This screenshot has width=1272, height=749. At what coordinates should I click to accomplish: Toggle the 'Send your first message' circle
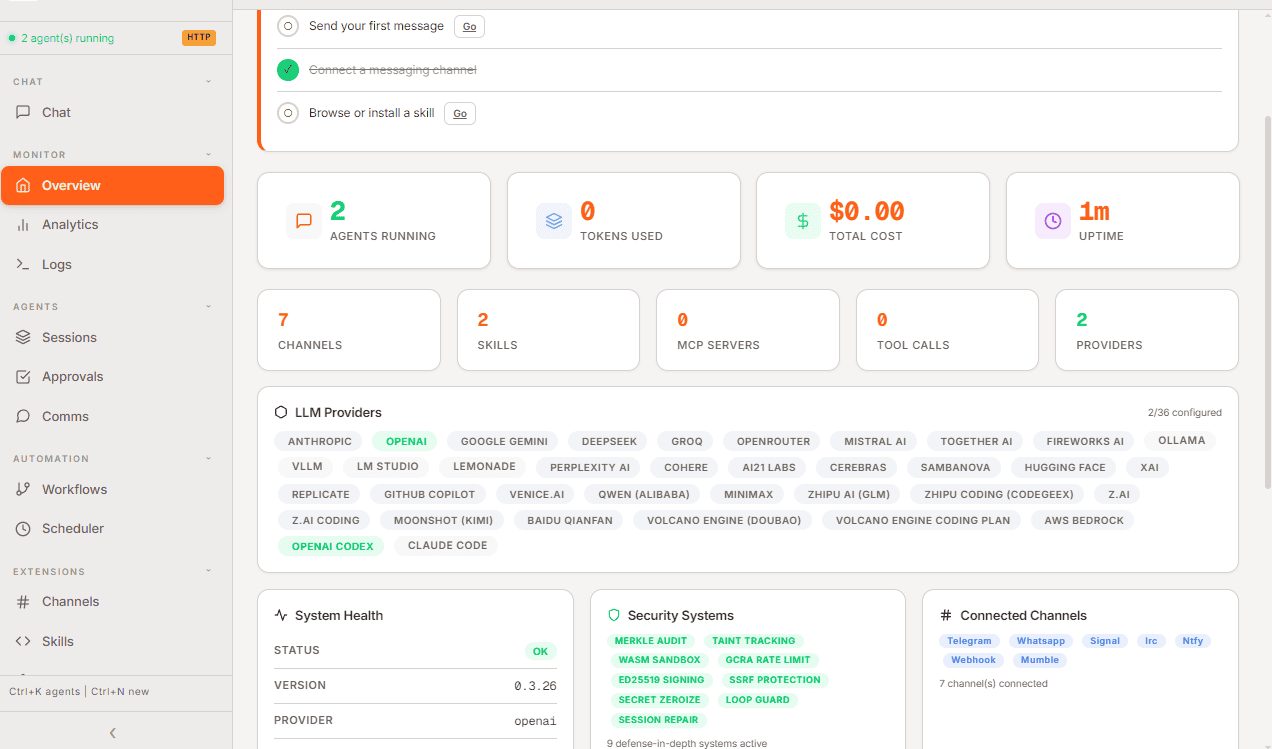(x=288, y=27)
